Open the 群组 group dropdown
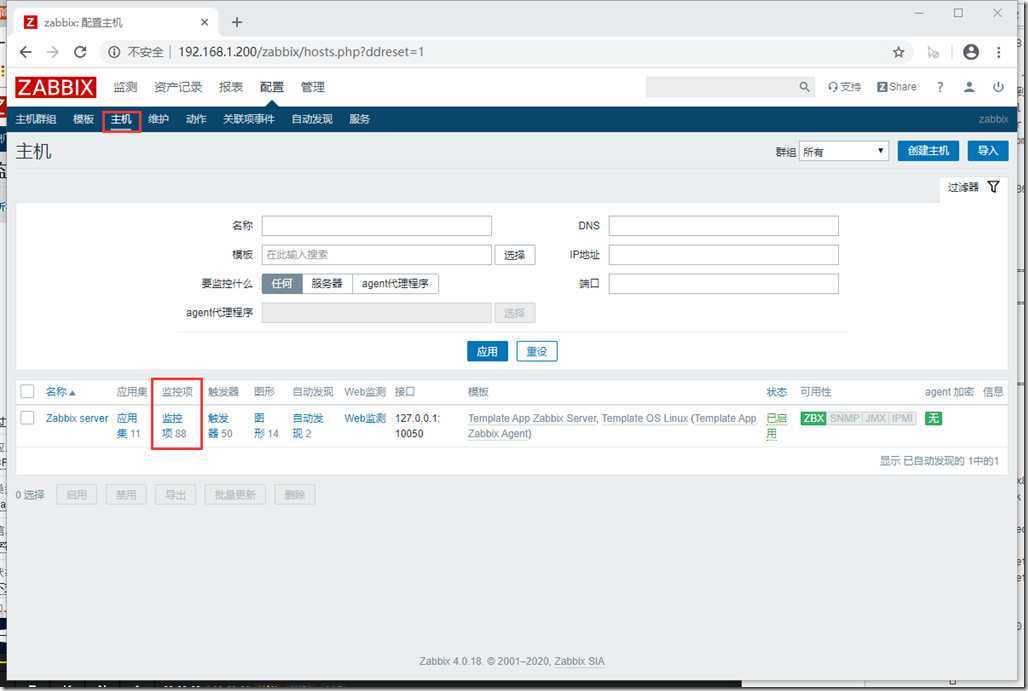 pyautogui.click(x=844, y=151)
